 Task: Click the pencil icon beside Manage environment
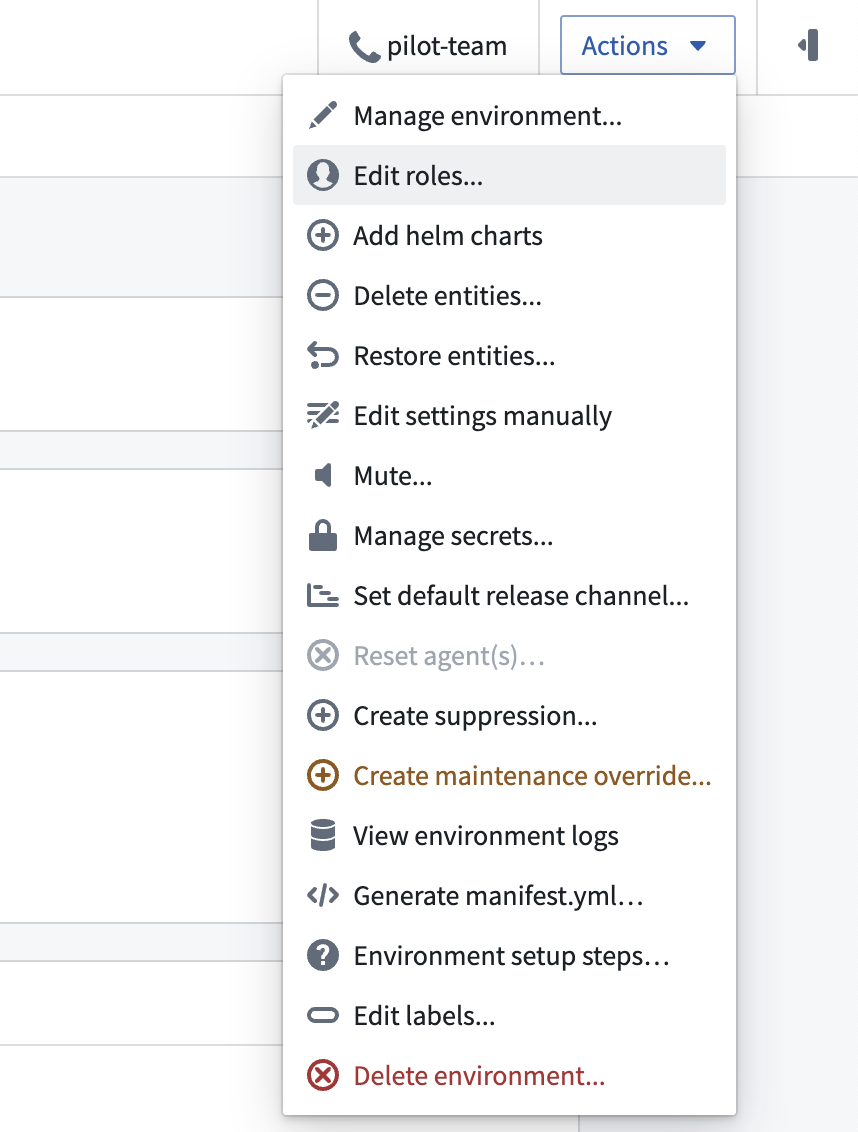tap(322, 116)
